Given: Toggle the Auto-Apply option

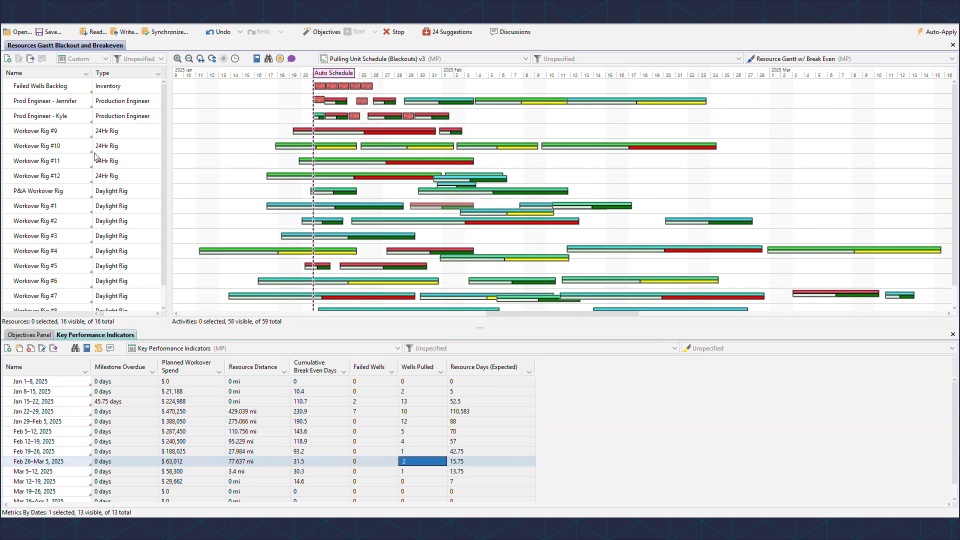Looking at the screenshot, I should pos(937,32).
